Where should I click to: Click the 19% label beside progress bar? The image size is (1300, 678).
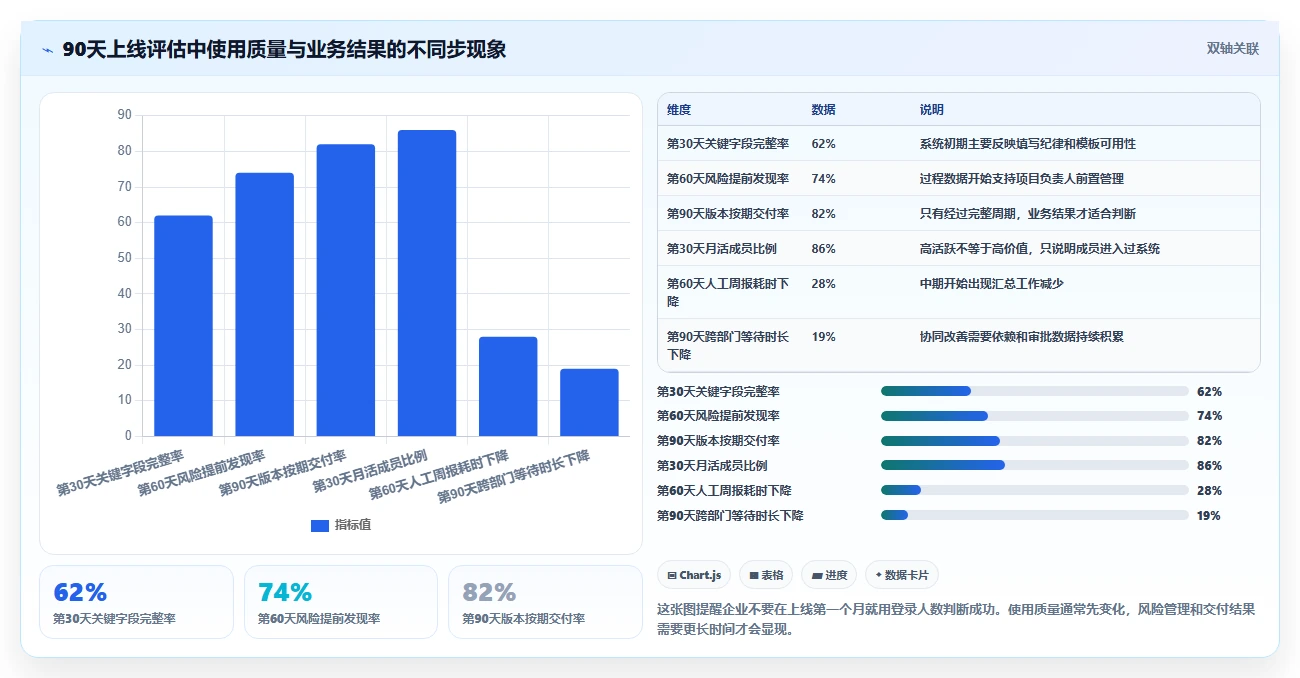1209,516
